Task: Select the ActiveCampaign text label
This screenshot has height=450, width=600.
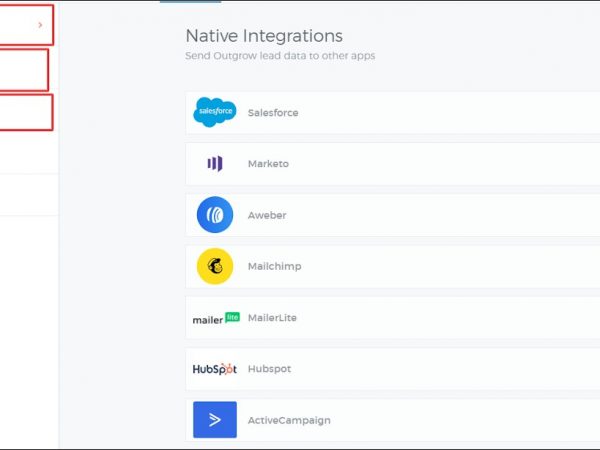Action: tap(289, 421)
